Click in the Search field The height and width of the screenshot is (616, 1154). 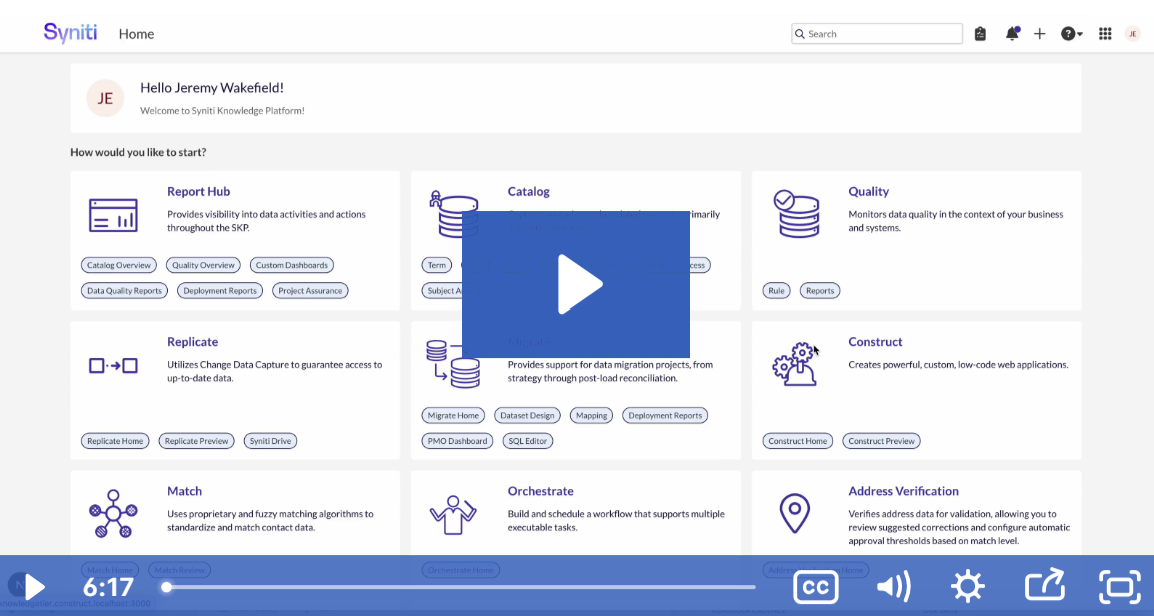[x=877, y=34]
